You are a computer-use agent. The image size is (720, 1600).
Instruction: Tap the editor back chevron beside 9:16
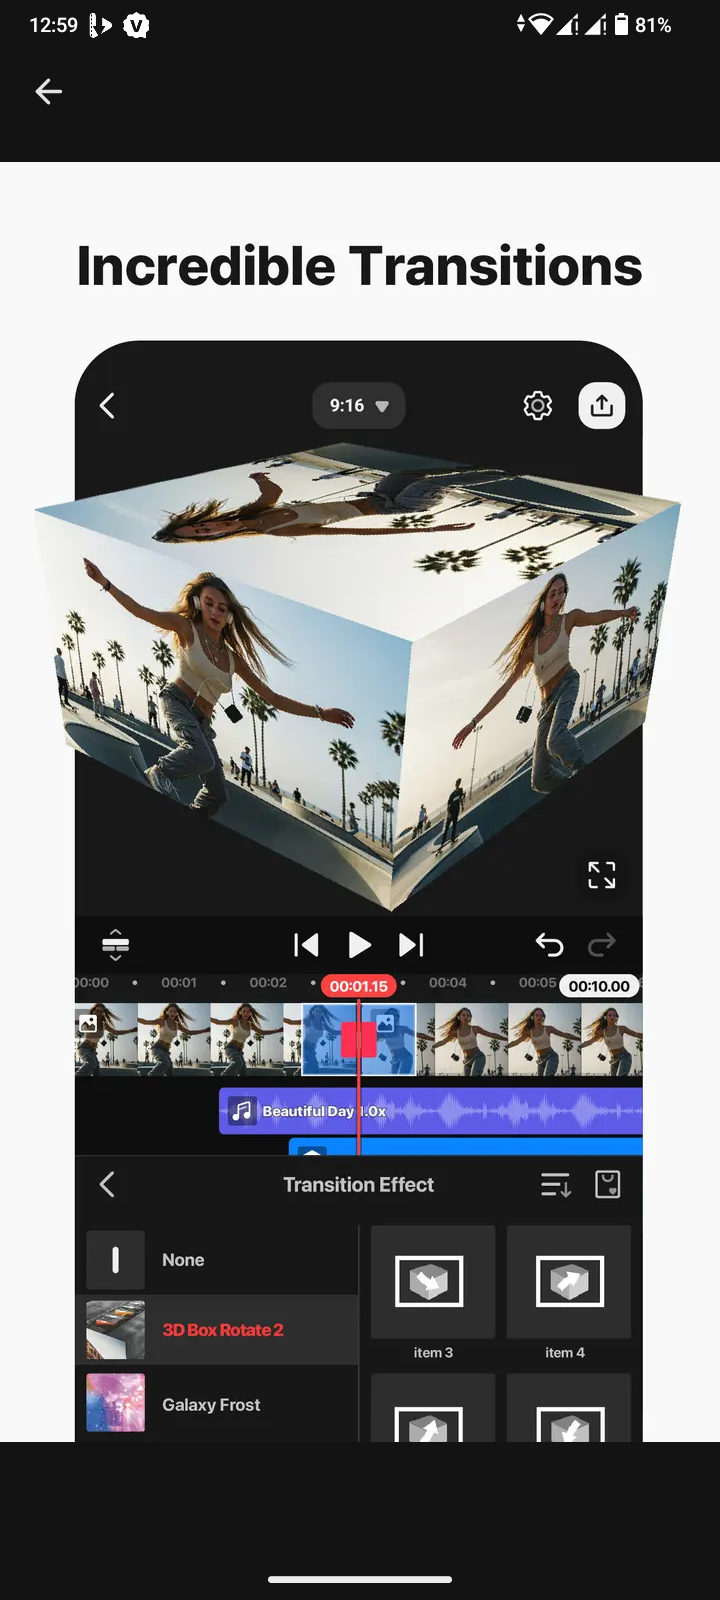107,406
